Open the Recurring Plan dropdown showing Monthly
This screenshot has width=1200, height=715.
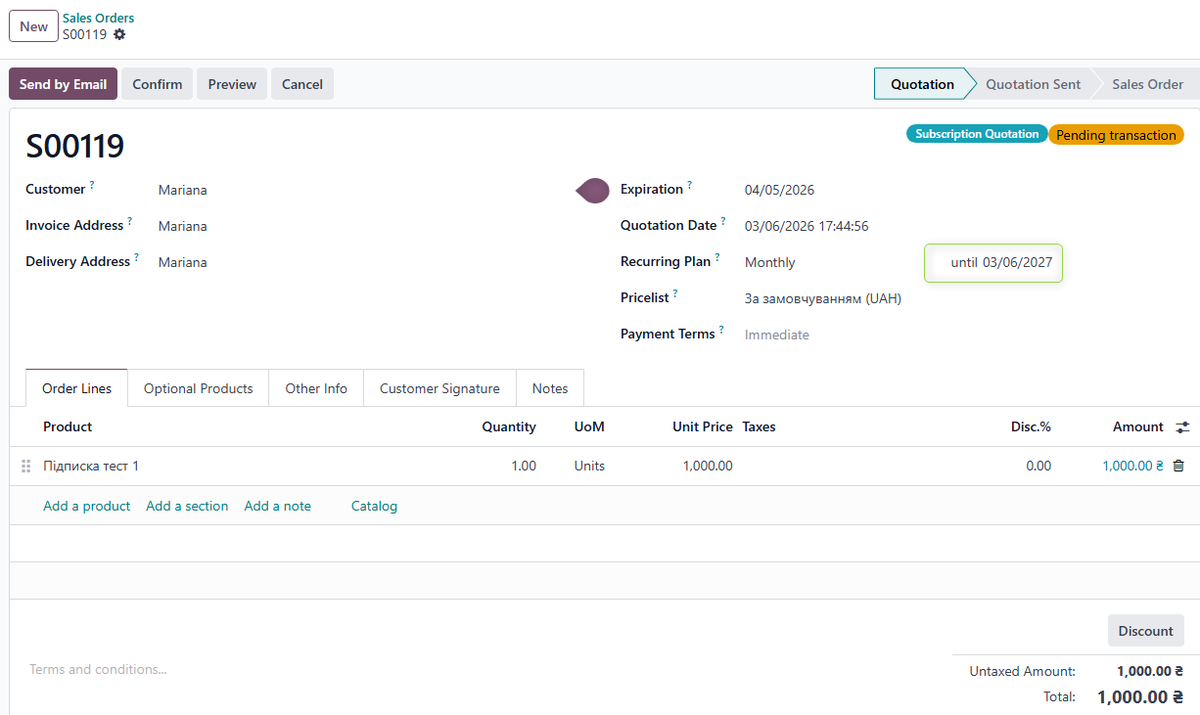point(769,261)
